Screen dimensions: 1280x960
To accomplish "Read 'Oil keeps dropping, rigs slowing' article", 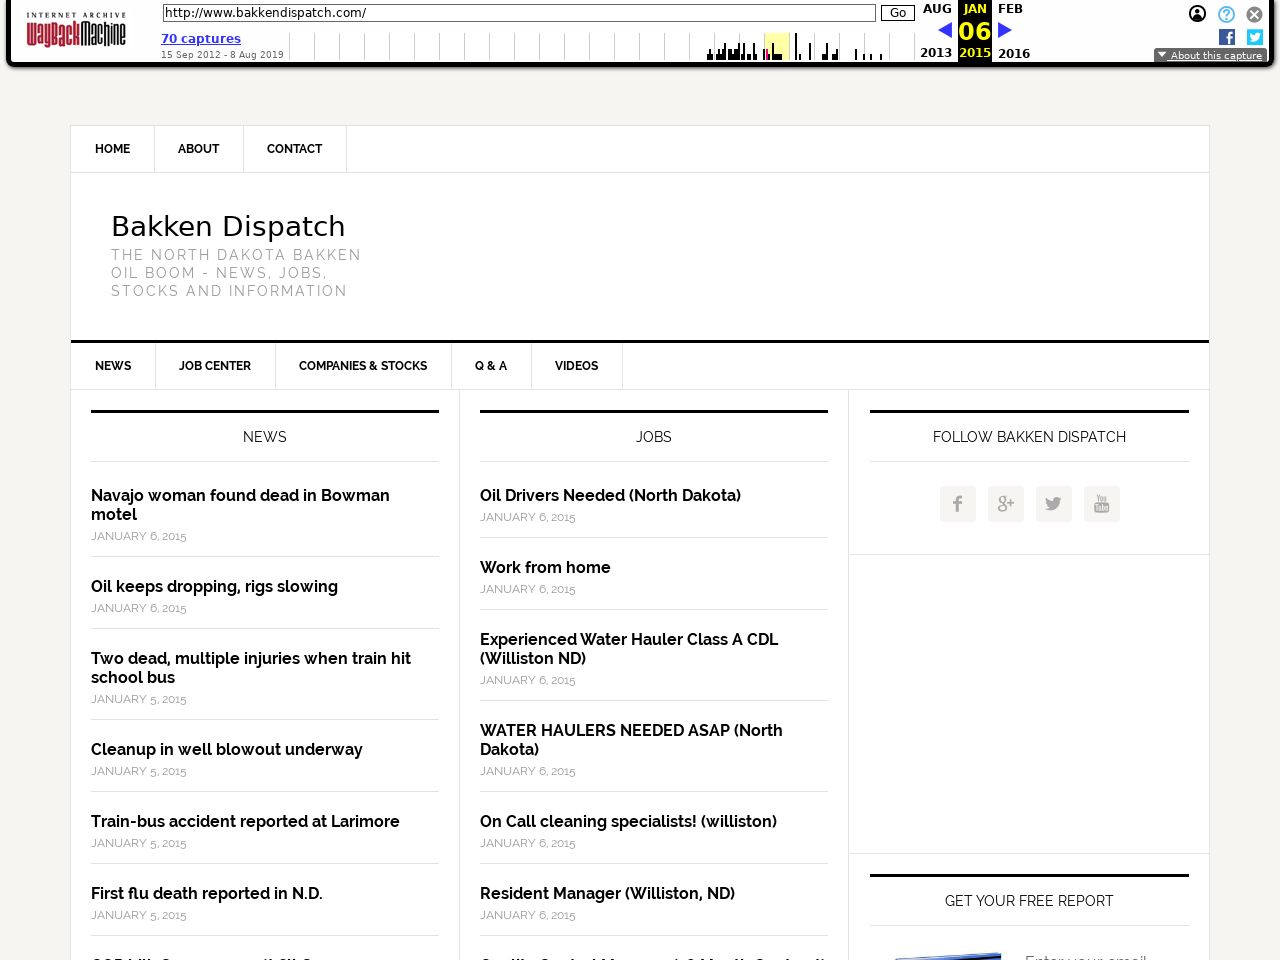I will [214, 587].
